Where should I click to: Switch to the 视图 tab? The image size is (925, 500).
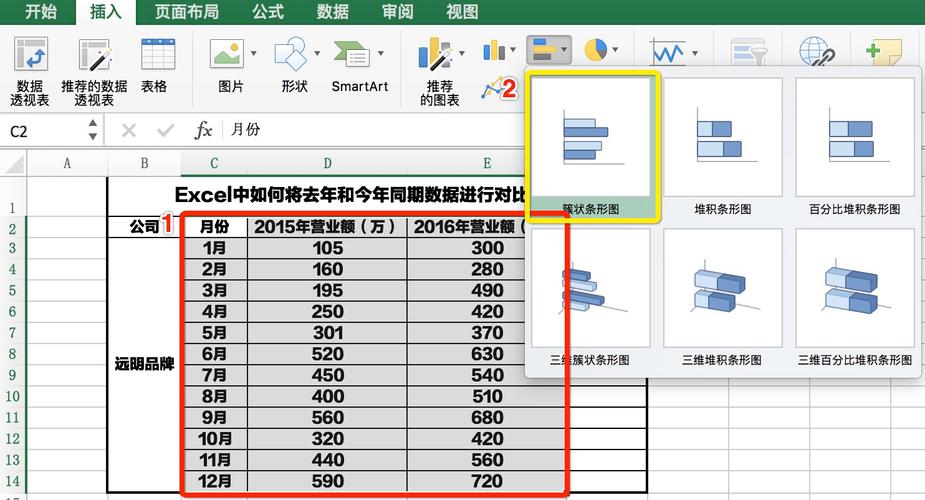[x=462, y=12]
